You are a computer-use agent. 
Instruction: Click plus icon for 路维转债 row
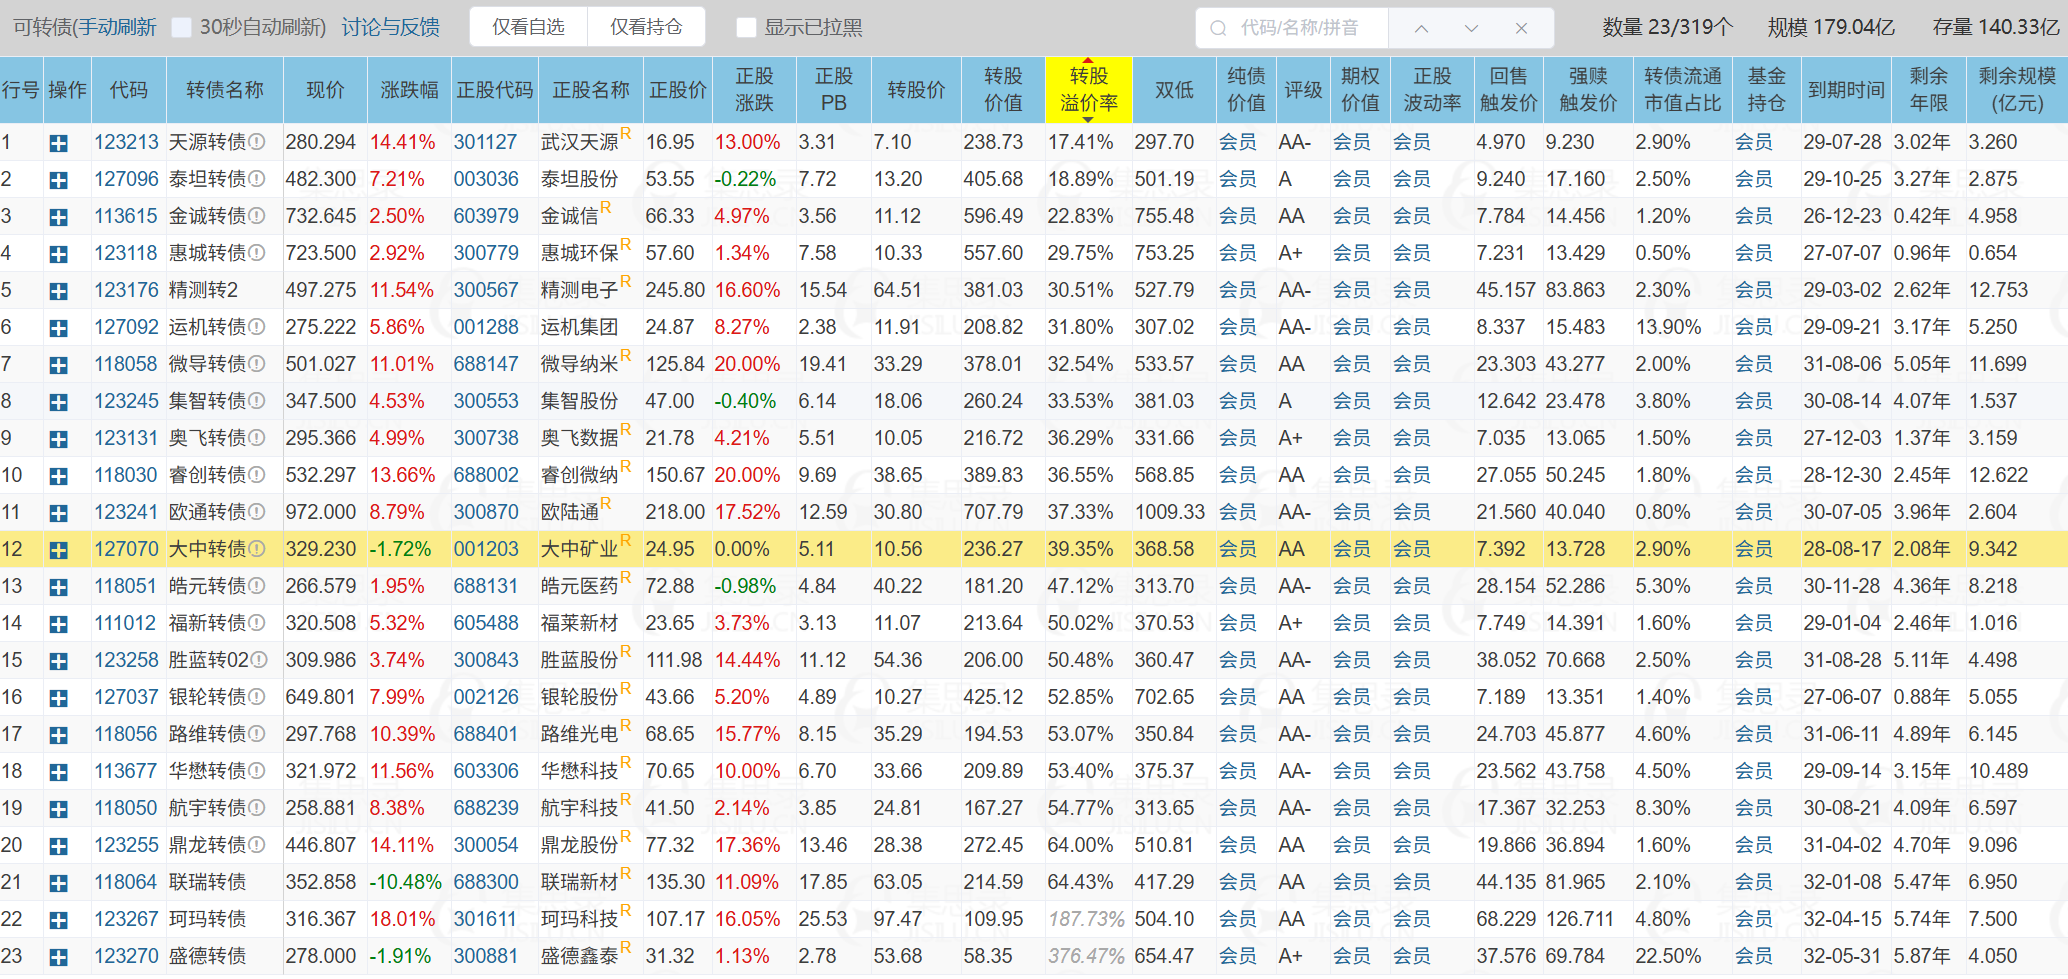click(59, 736)
